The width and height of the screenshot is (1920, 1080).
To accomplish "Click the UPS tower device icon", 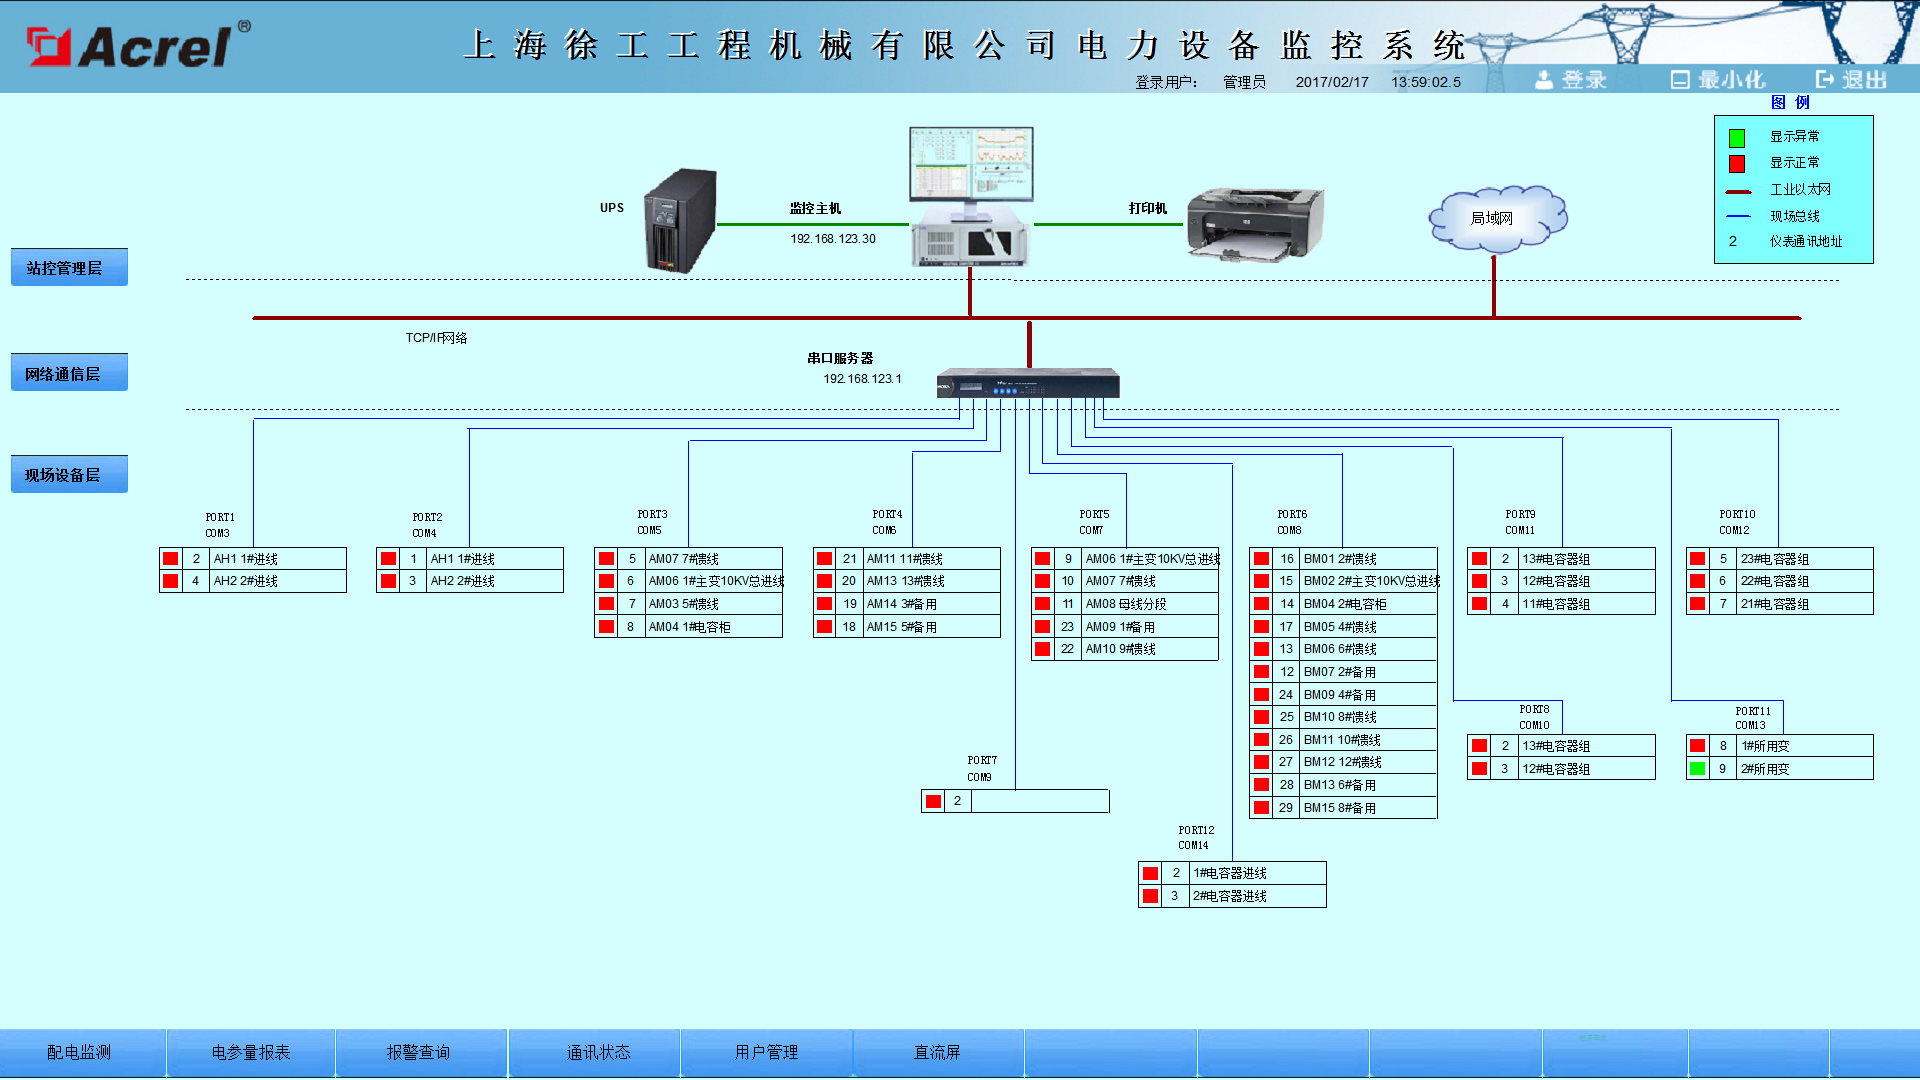I will (681, 220).
